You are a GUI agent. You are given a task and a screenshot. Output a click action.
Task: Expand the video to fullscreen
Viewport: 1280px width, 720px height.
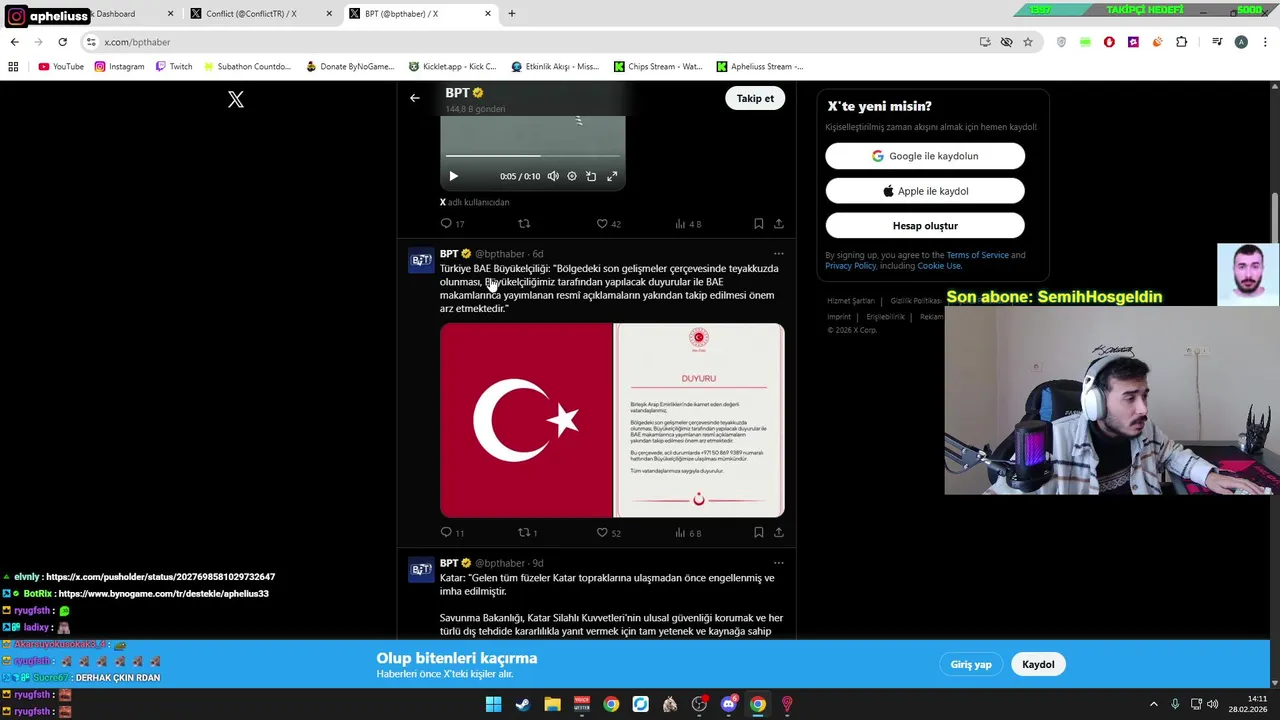612,176
